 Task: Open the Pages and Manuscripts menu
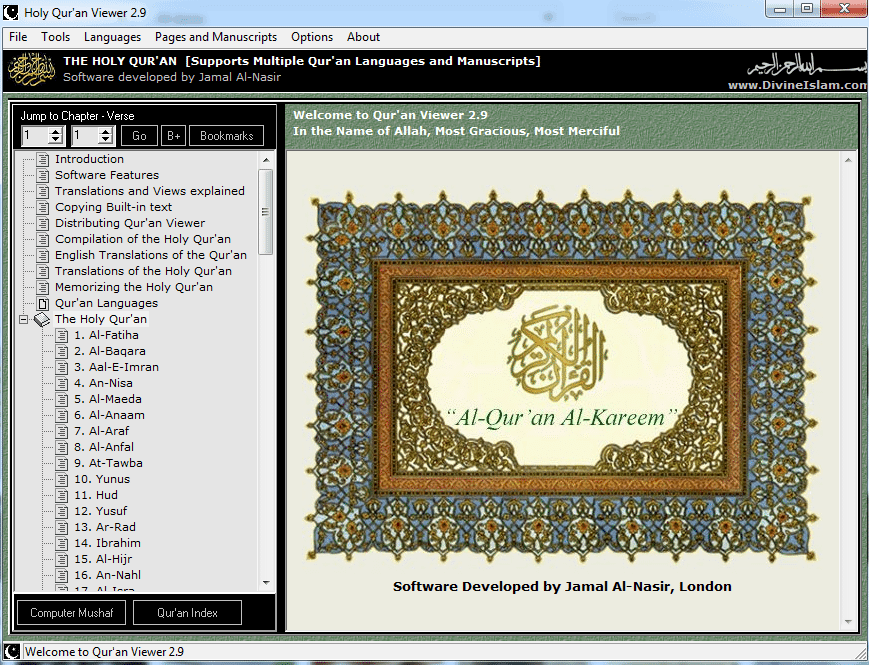[216, 37]
